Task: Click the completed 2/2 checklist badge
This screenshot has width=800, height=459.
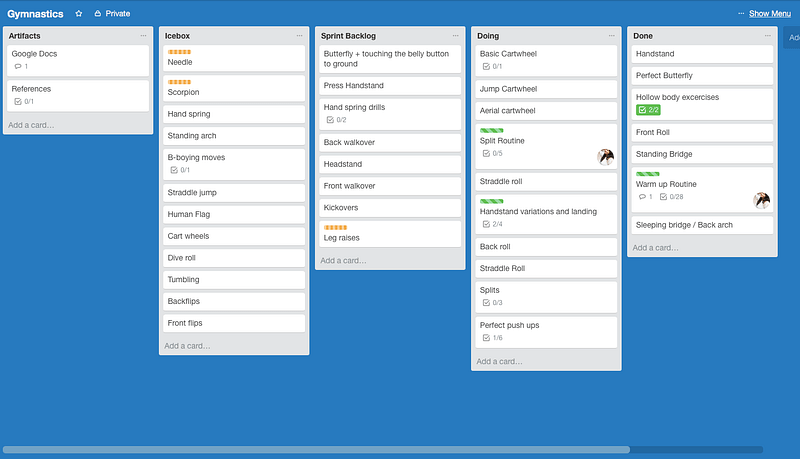Action: click(x=648, y=110)
